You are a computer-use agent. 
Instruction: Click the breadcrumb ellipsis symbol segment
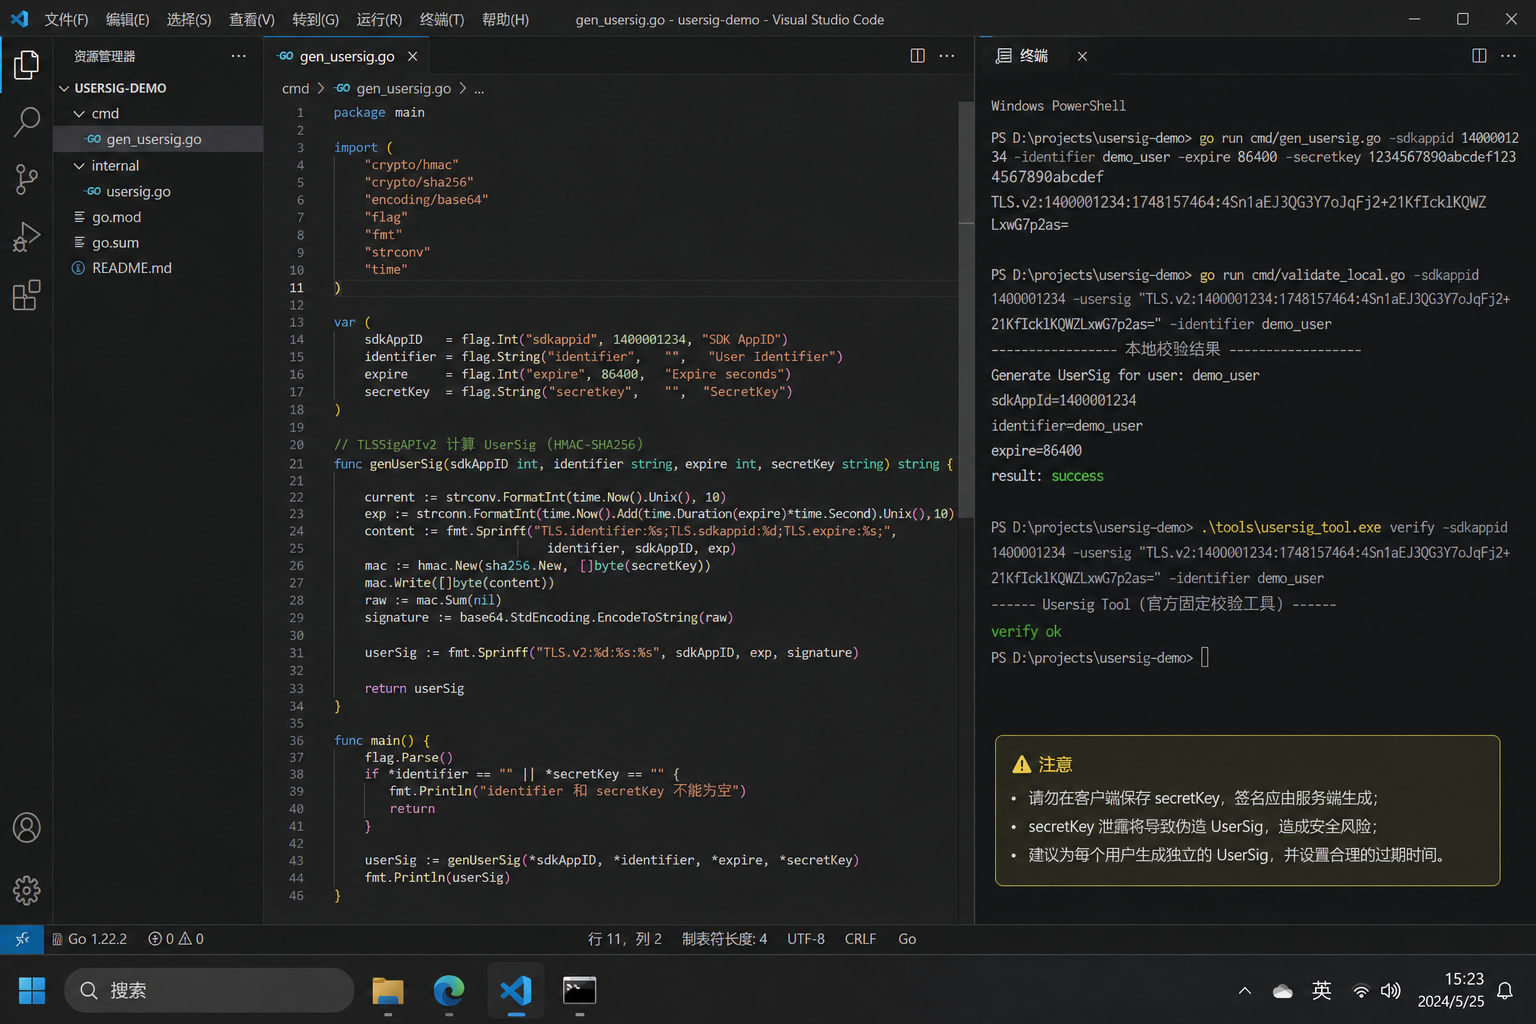479,88
